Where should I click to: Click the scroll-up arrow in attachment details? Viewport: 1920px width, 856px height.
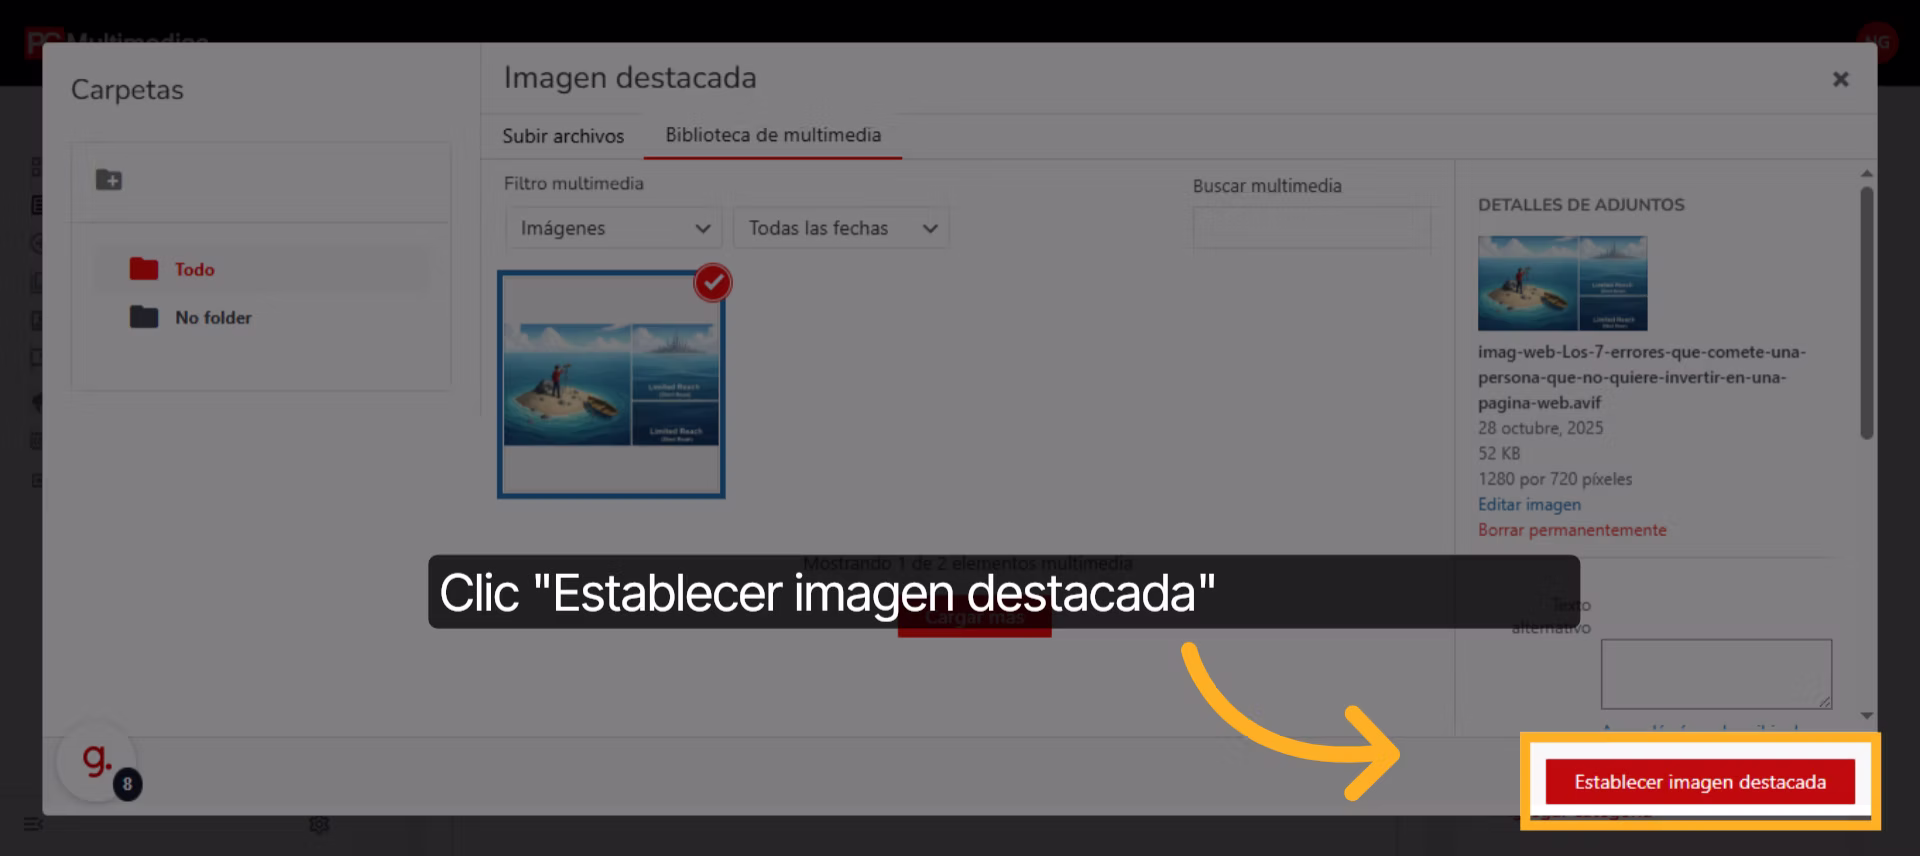pyautogui.click(x=1866, y=174)
